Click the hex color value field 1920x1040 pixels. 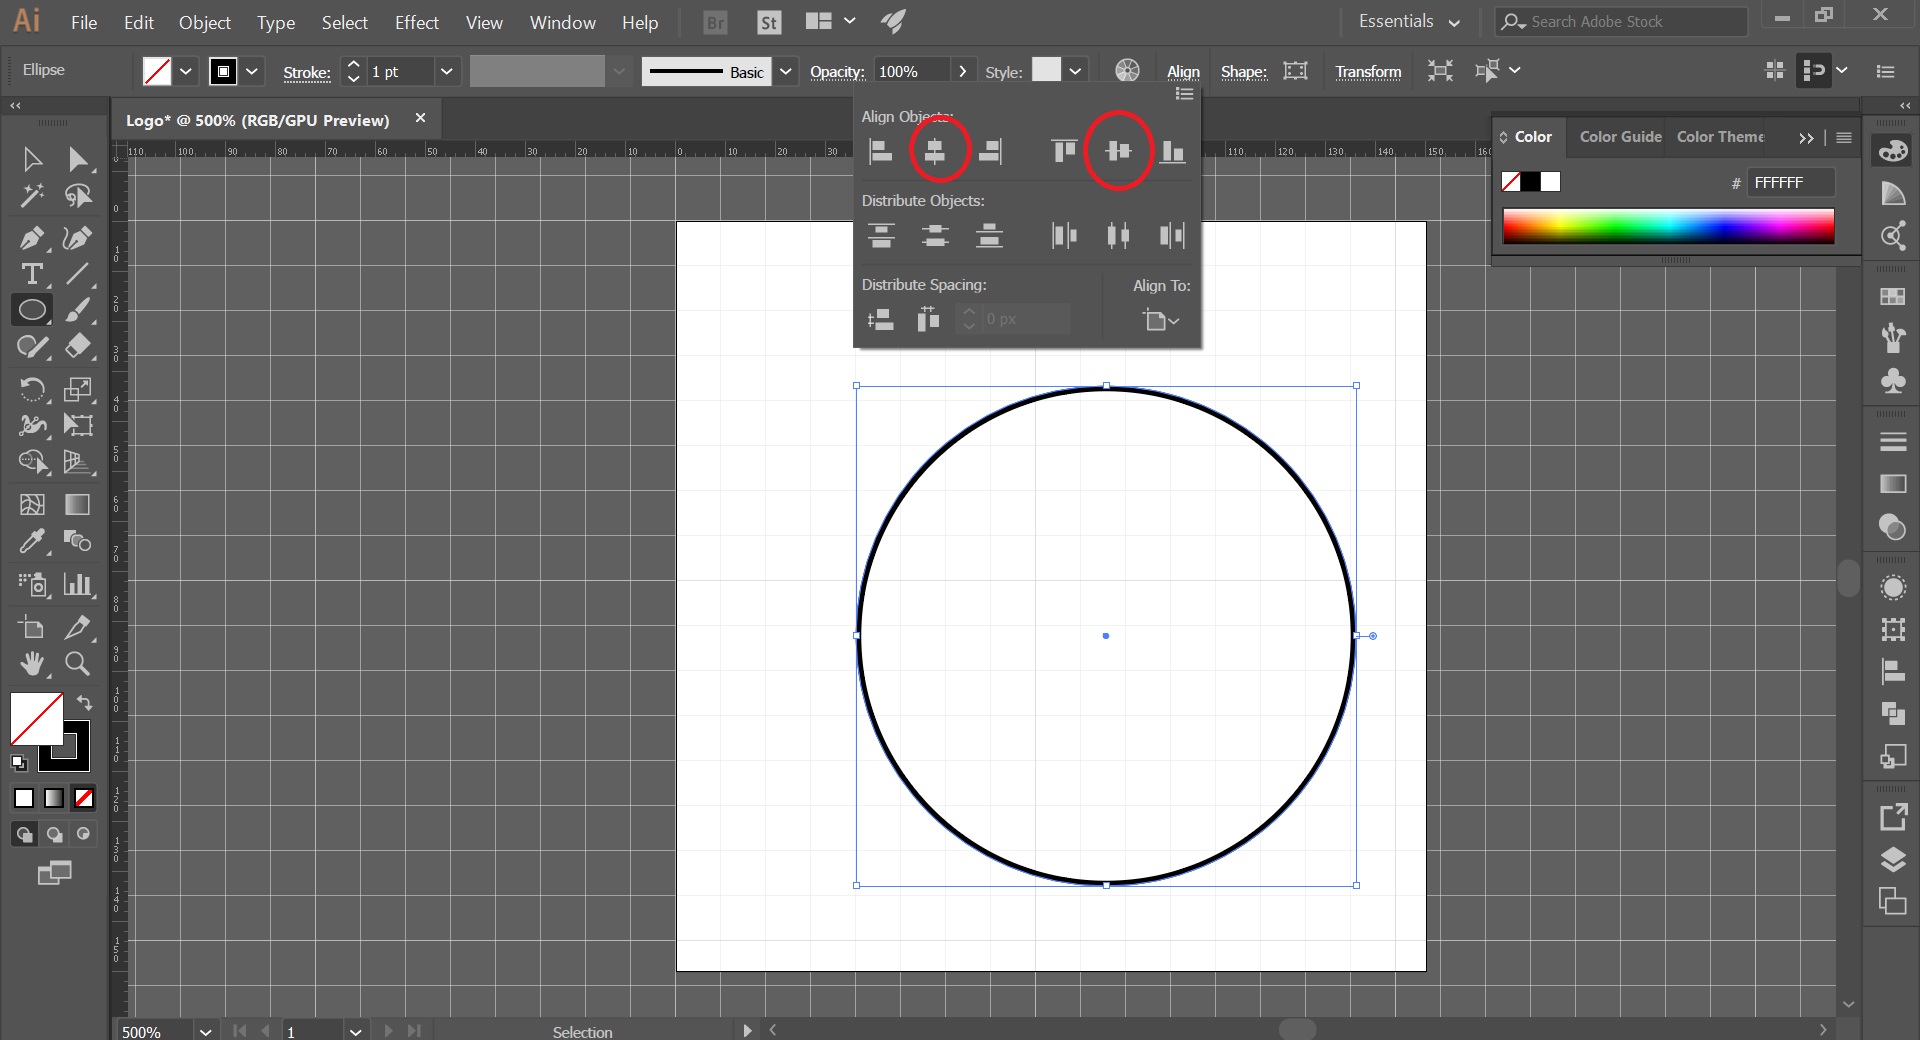[1791, 182]
